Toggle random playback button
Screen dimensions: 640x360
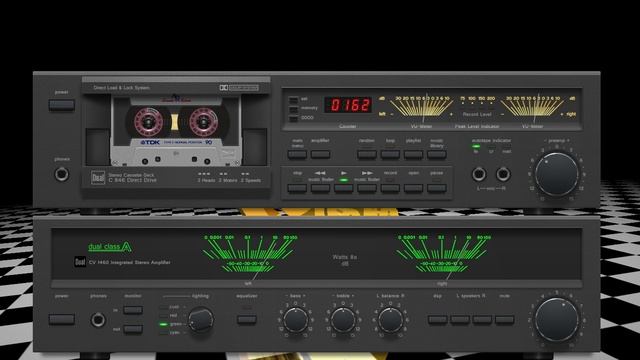pyautogui.click(x=367, y=154)
